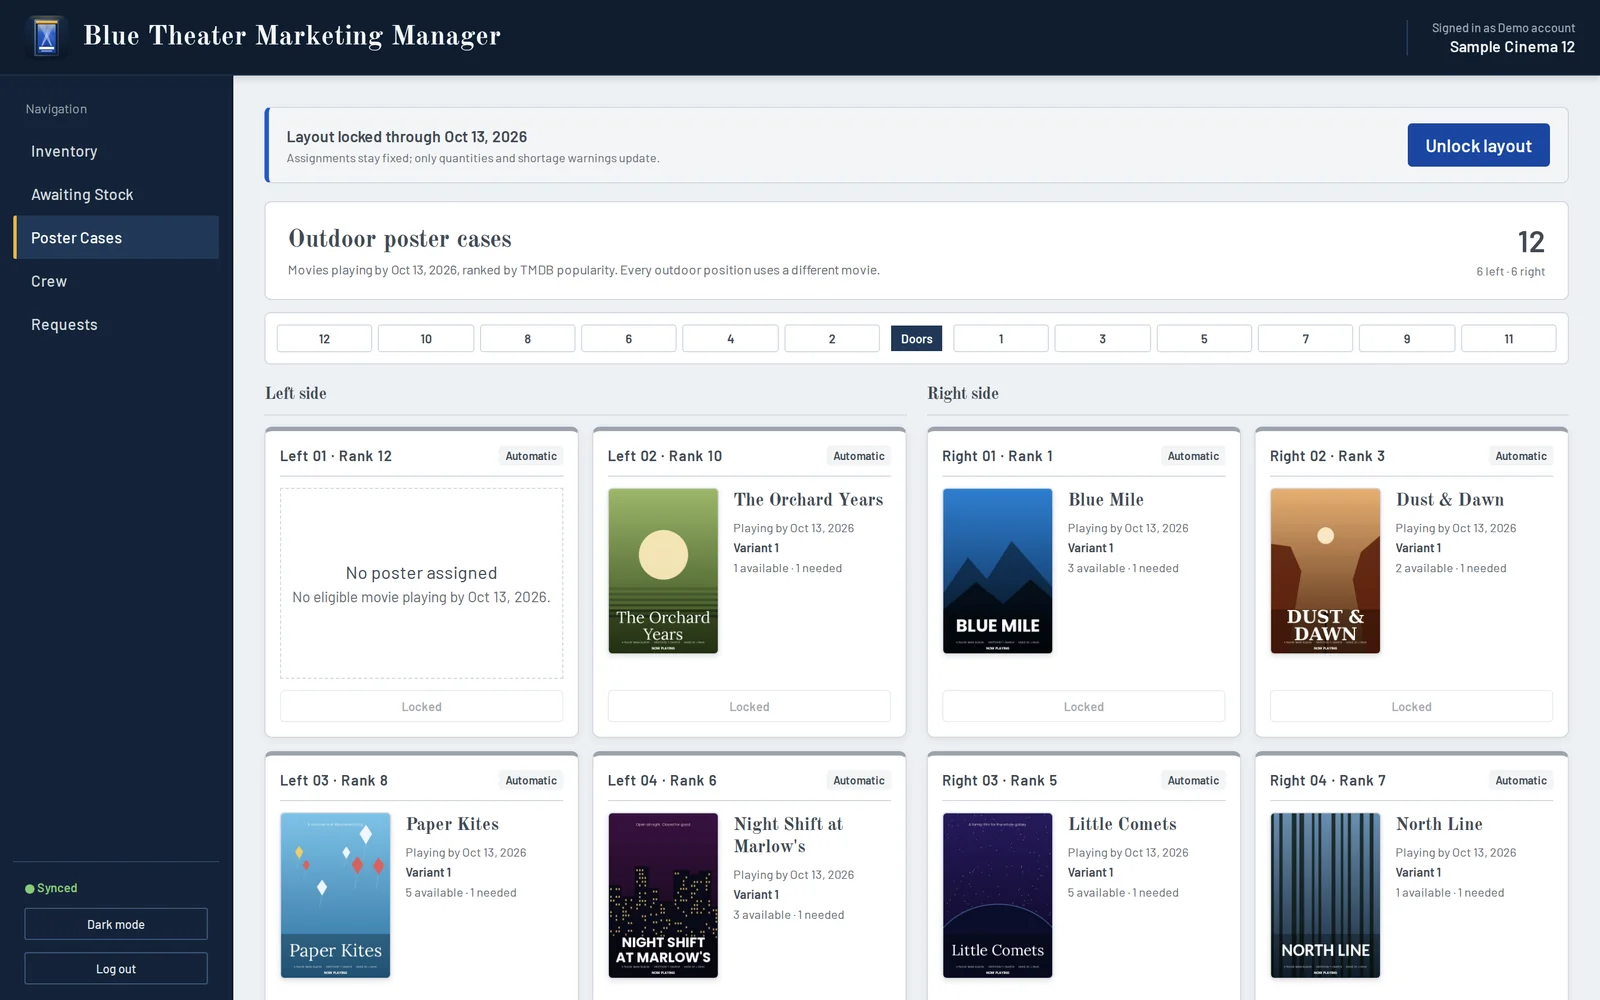Viewport: 1600px width, 1000px height.
Task: Click the Unlock layout button
Action: tap(1478, 145)
